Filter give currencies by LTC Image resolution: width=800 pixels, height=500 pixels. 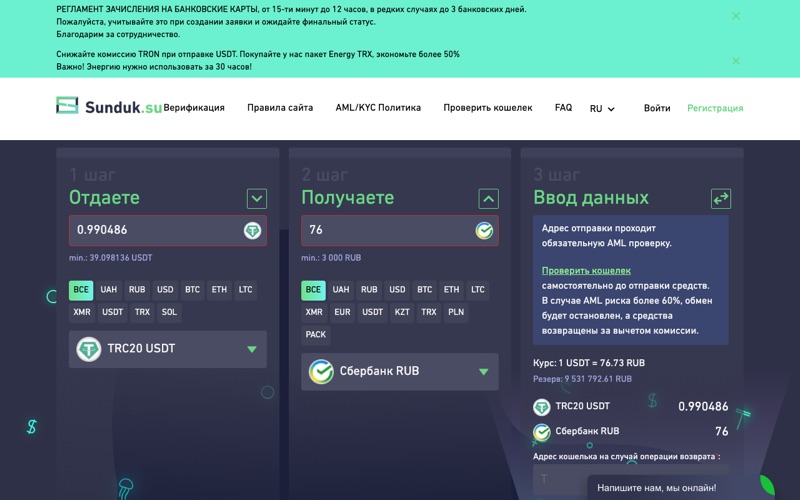pos(245,290)
